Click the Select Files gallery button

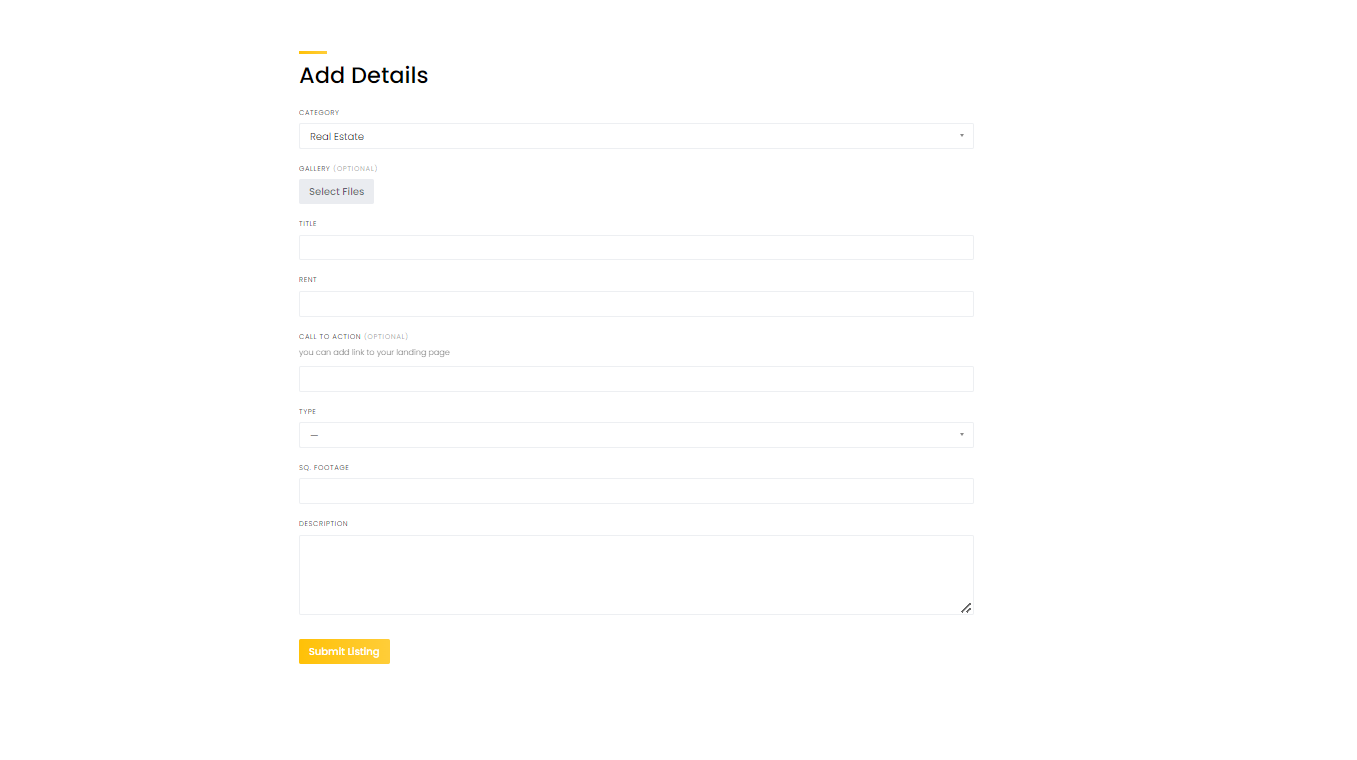point(336,192)
